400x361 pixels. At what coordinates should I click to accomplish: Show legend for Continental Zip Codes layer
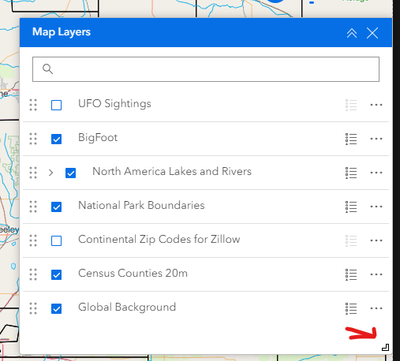351,241
